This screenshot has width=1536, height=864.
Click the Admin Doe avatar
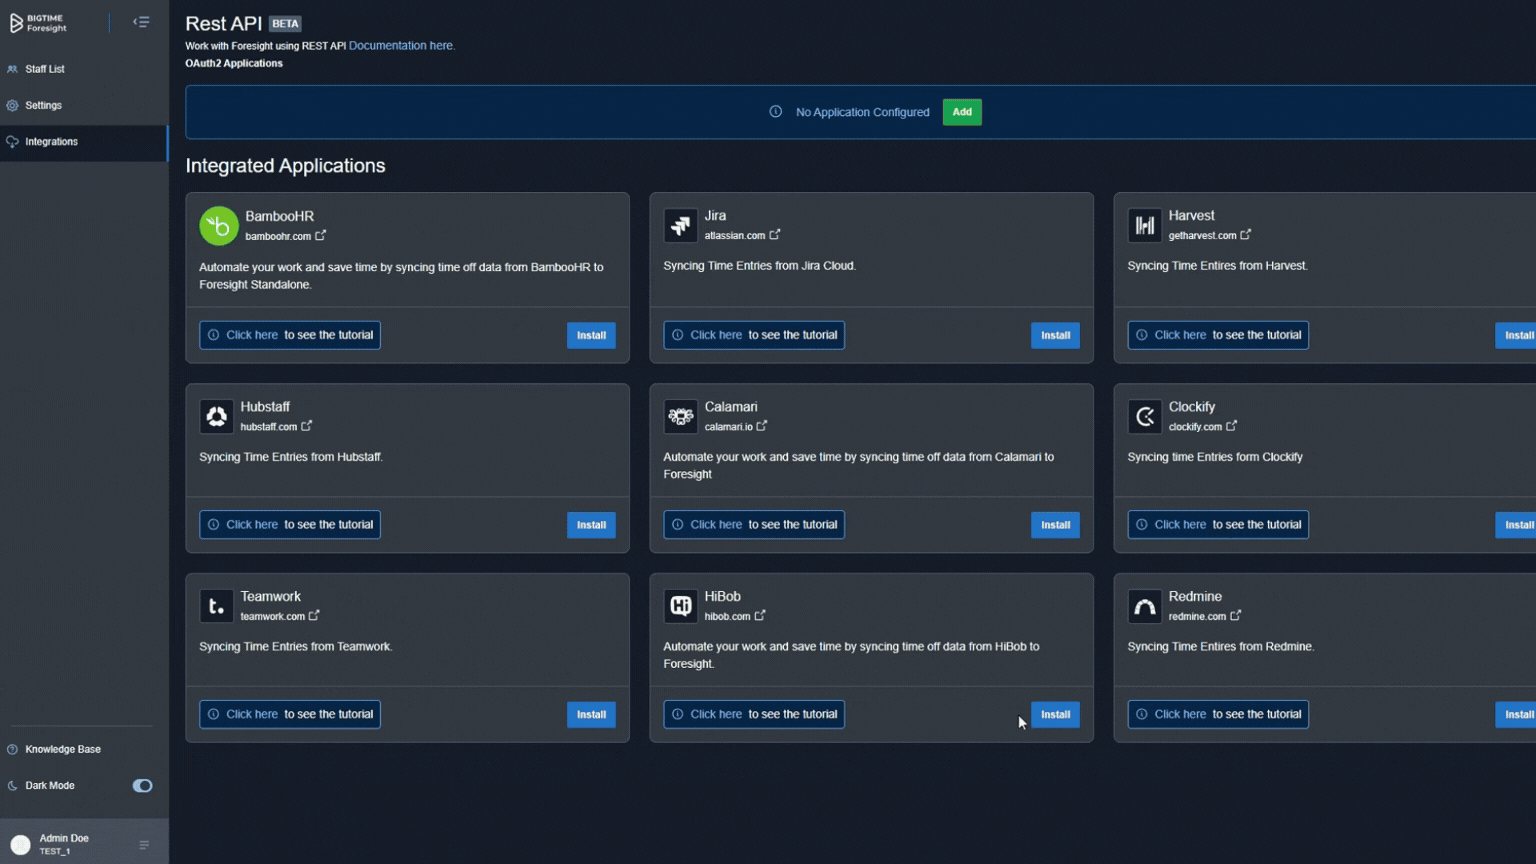tap(20, 845)
